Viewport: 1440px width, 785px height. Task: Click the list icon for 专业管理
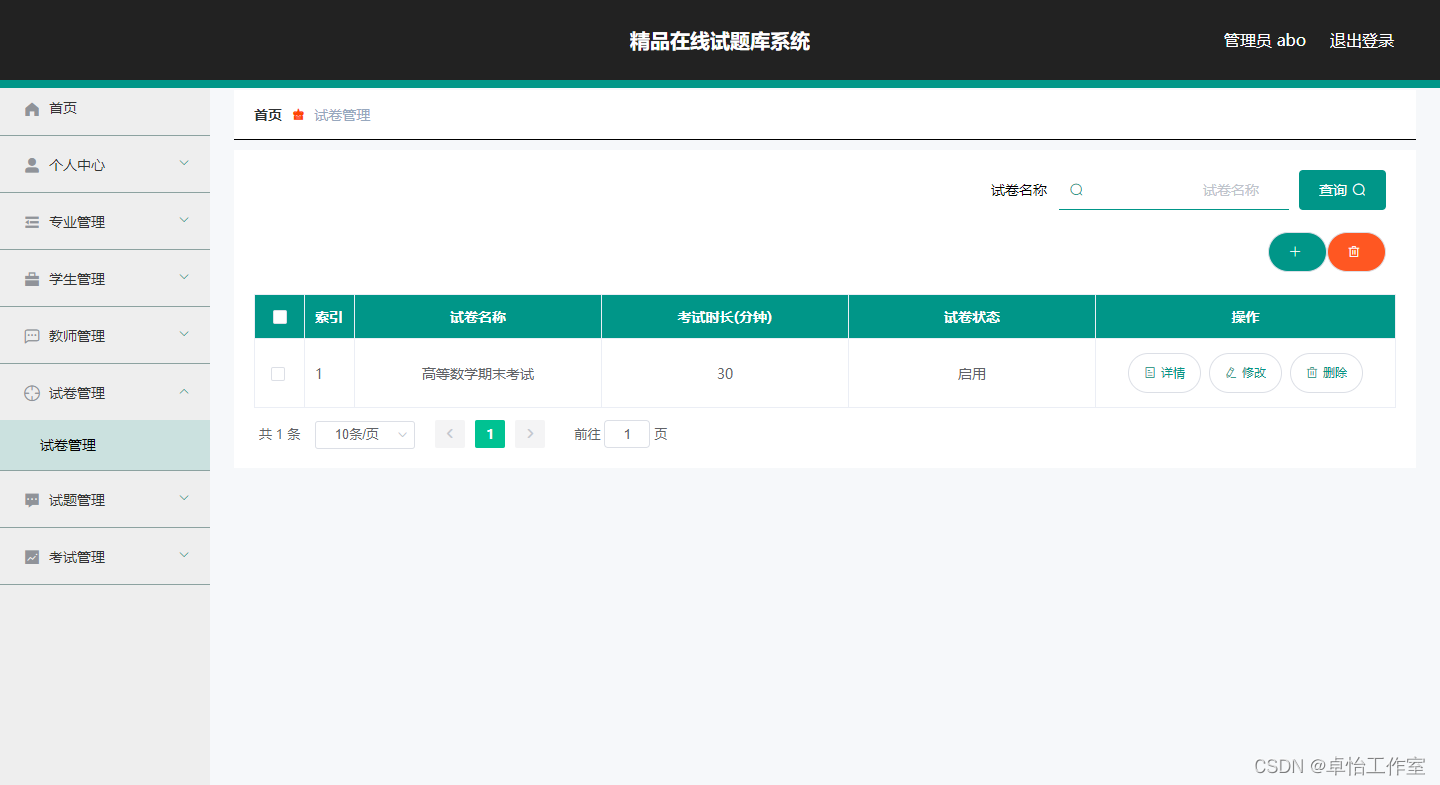(32, 222)
